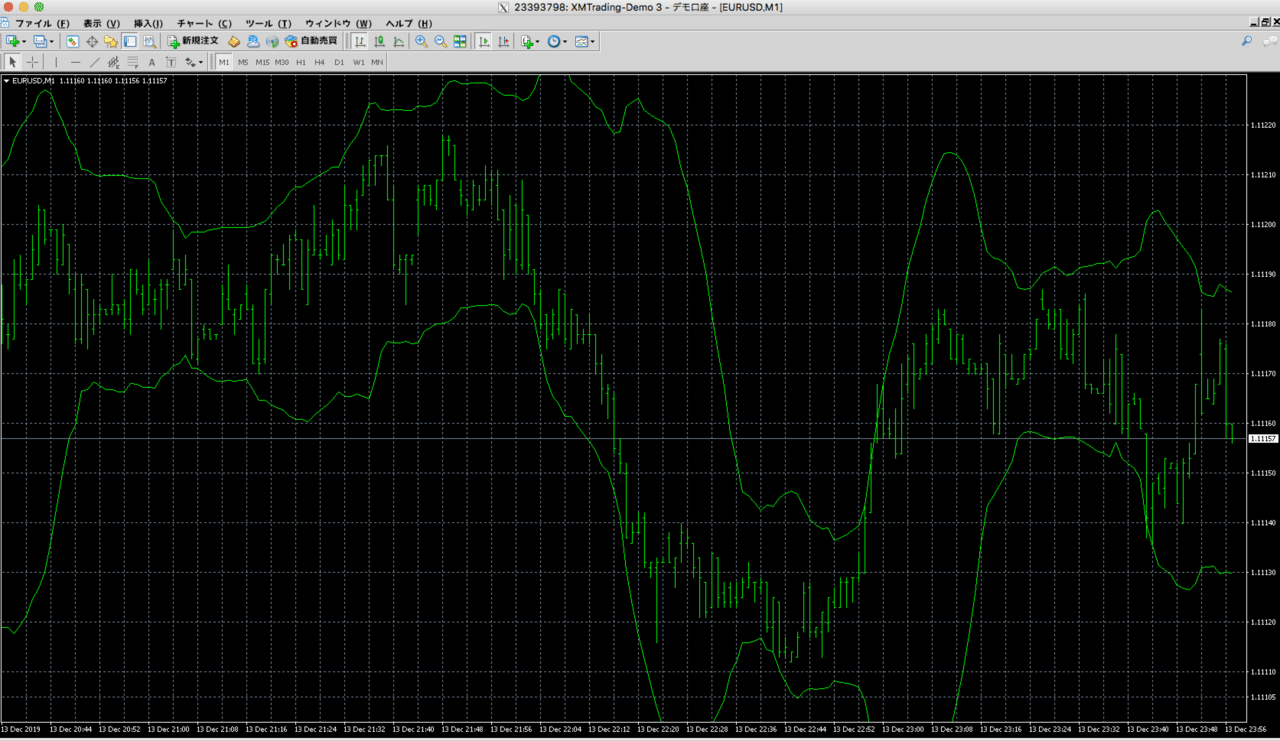Open the チャート (C) menu
Viewport: 1280px width, 741px height.
pyautogui.click(x=204, y=23)
